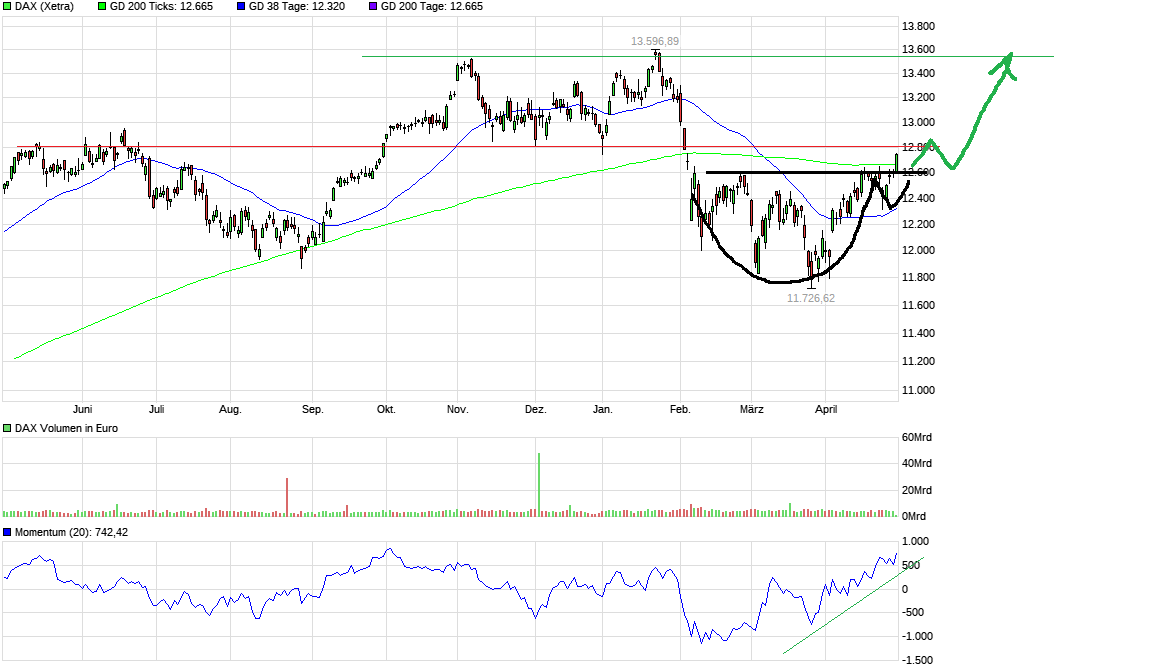Click the 'April' month label
This screenshot has height=670, width=1151.
[826, 409]
